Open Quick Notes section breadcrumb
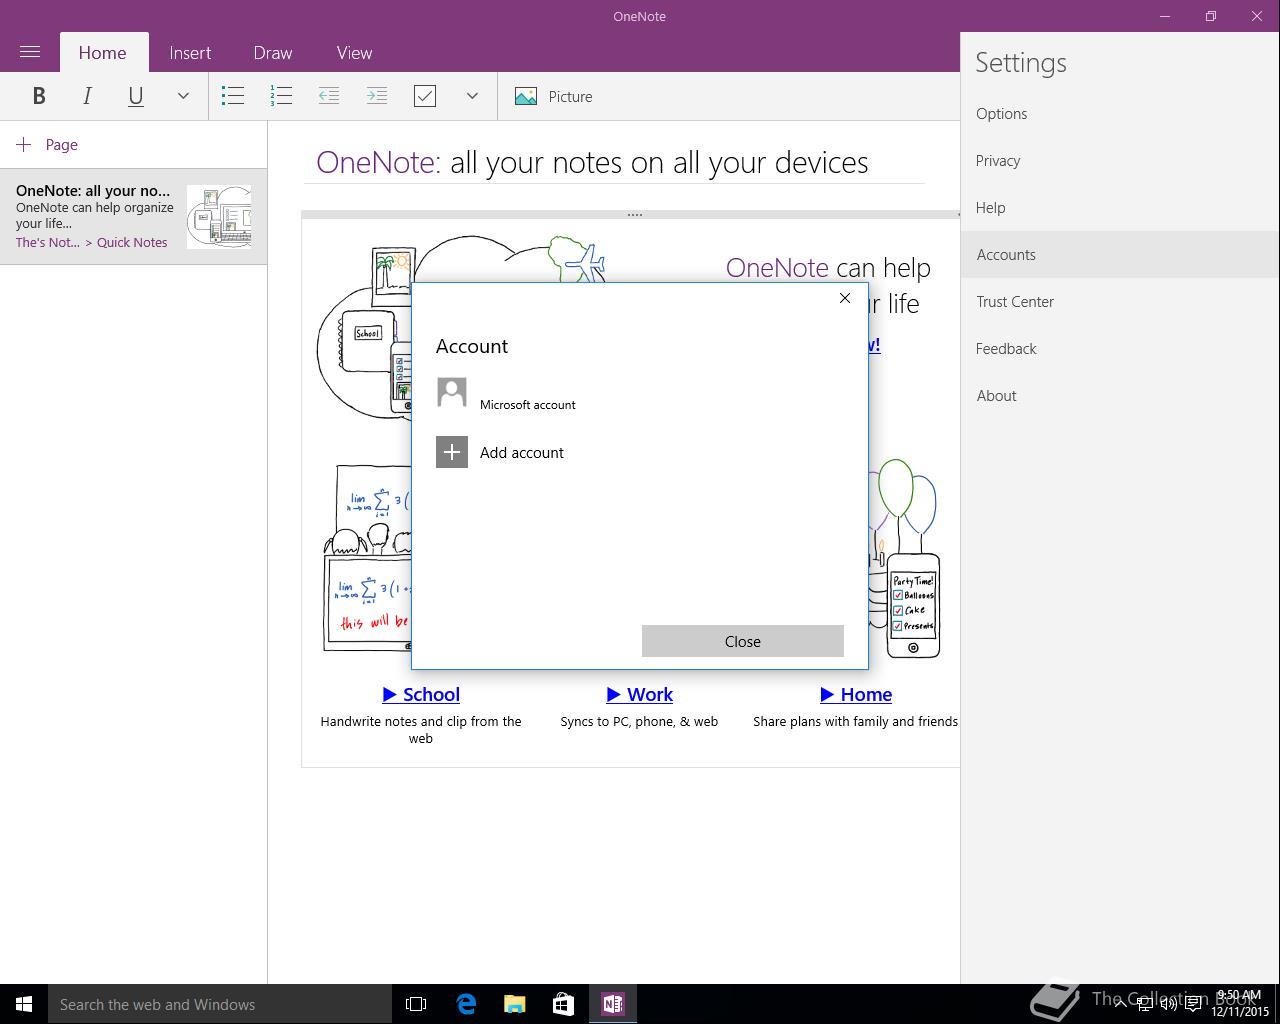Viewport: 1280px width, 1024px height. (x=132, y=242)
